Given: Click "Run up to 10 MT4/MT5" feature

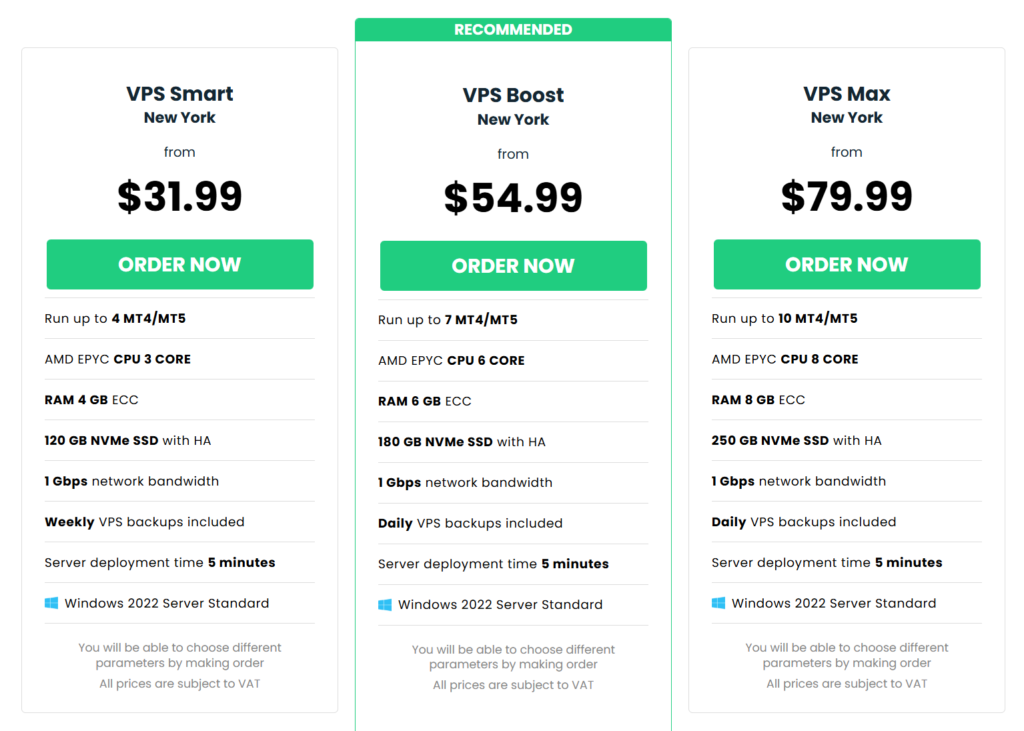Looking at the screenshot, I should click(784, 319).
